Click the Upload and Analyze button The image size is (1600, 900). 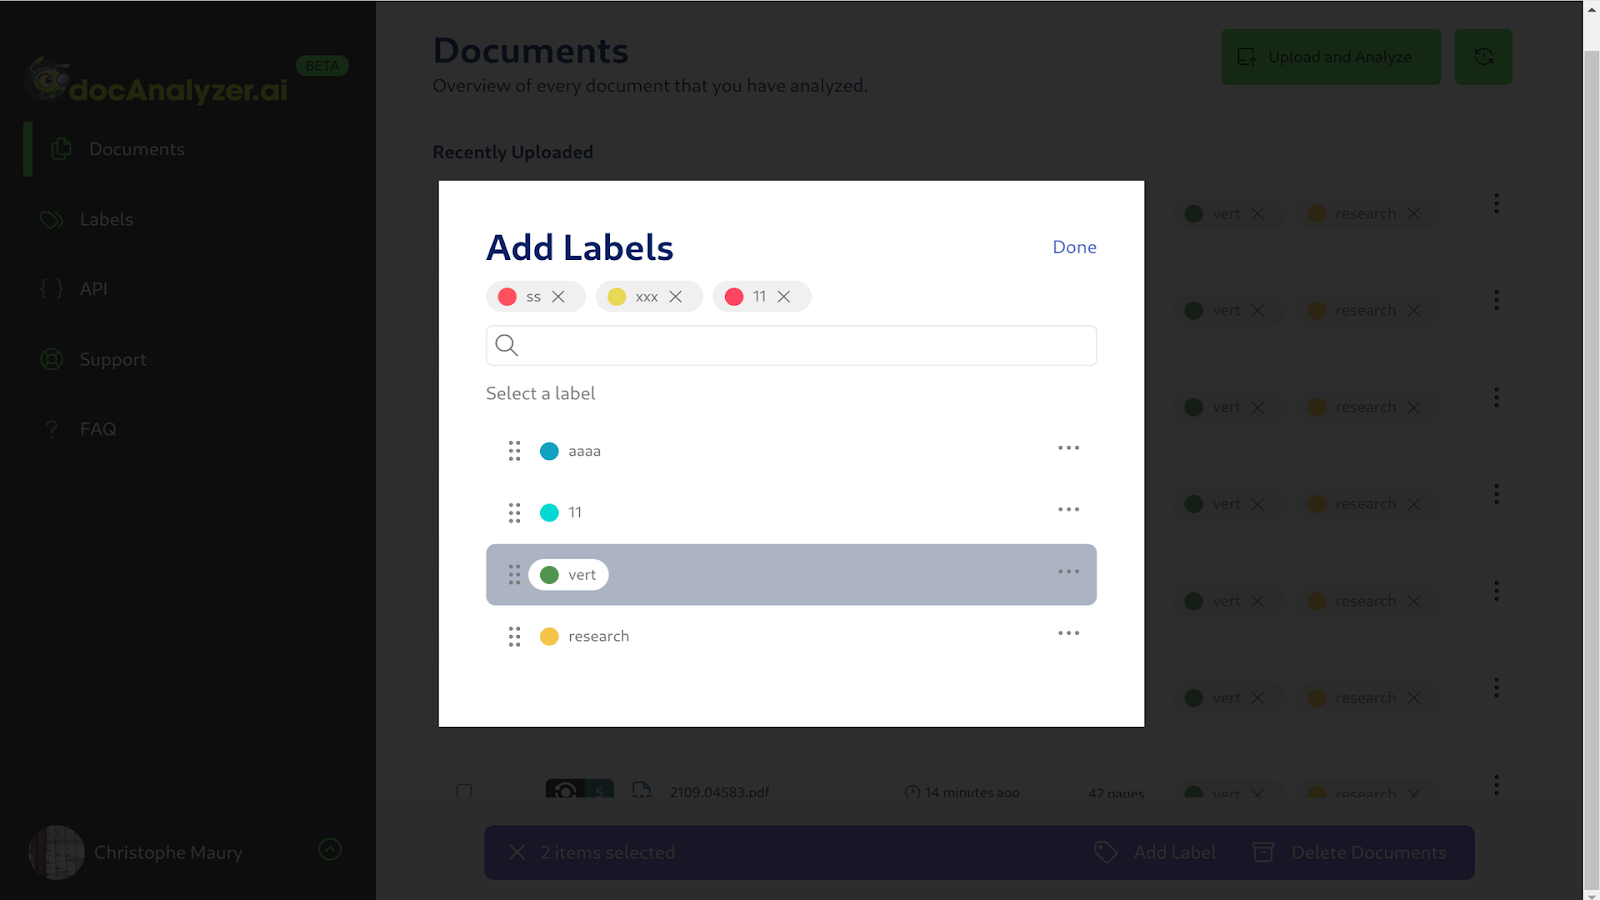point(1330,57)
